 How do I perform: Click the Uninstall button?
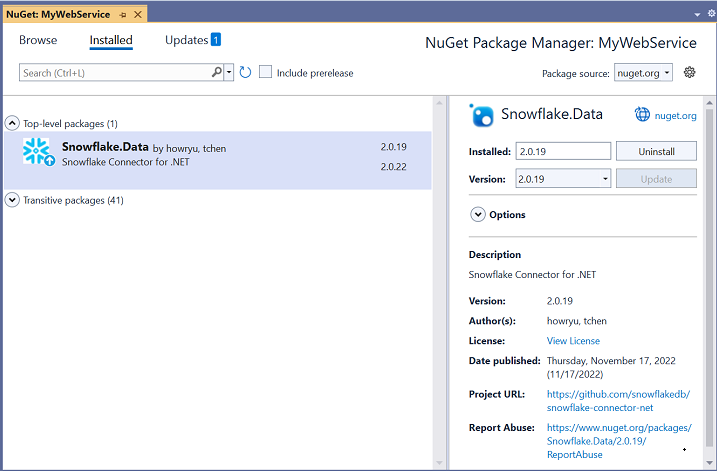click(656, 151)
